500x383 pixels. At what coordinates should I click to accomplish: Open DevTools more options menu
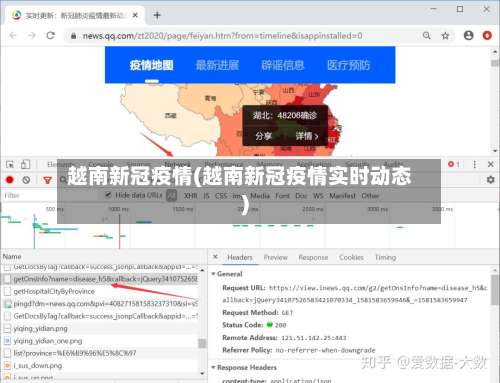[474, 164]
